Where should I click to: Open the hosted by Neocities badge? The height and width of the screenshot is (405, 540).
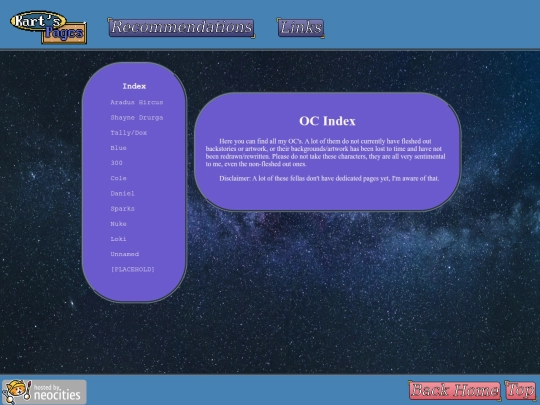tap(44, 392)
